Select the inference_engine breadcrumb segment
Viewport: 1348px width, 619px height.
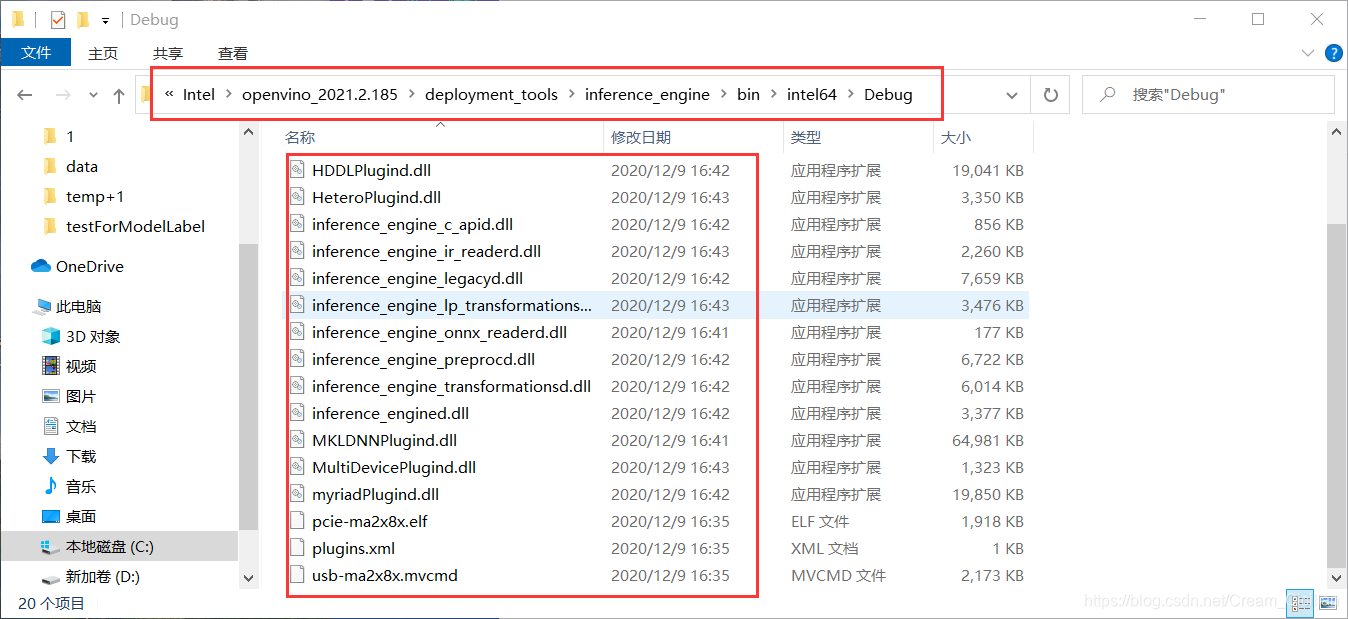(x=647, y=95)
